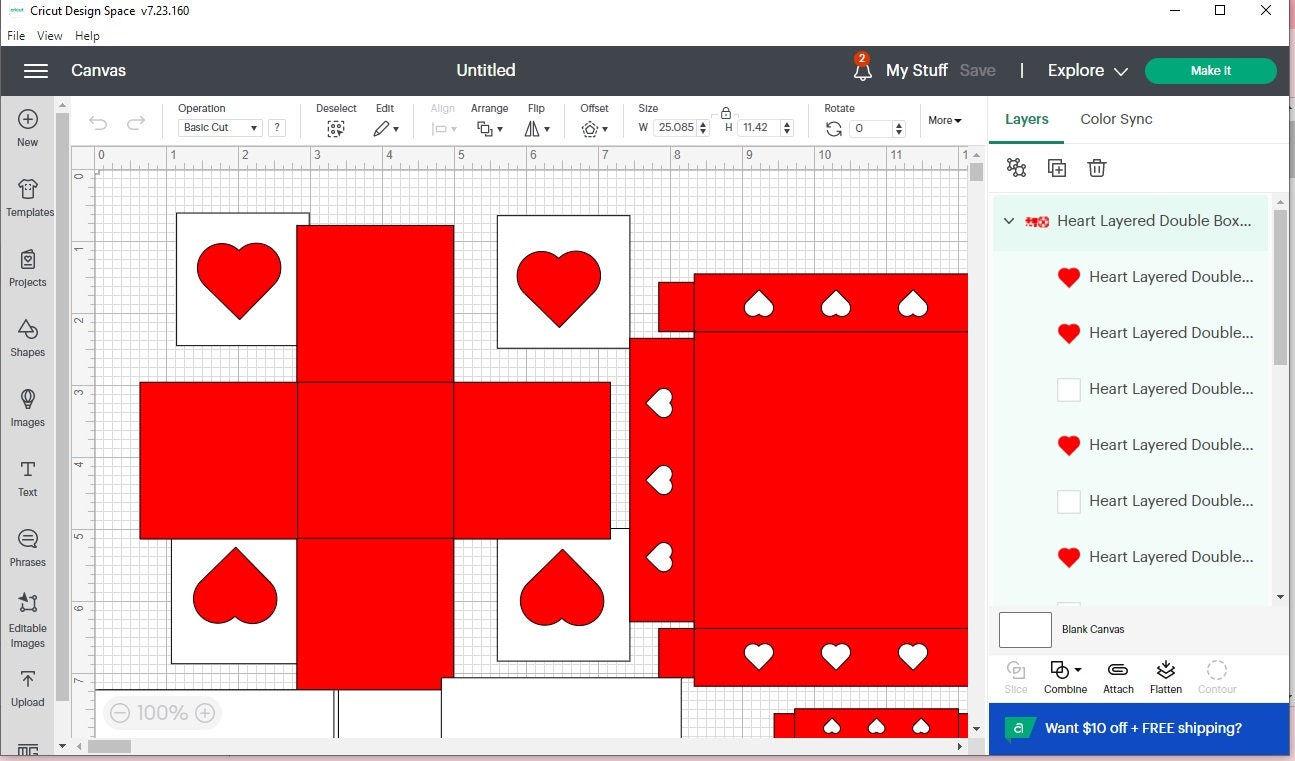The width and height of the screenshot is (1295, 761).
Task: Collapse the Heart Layered Double Box group
Action: click(x=1009, y=221)
